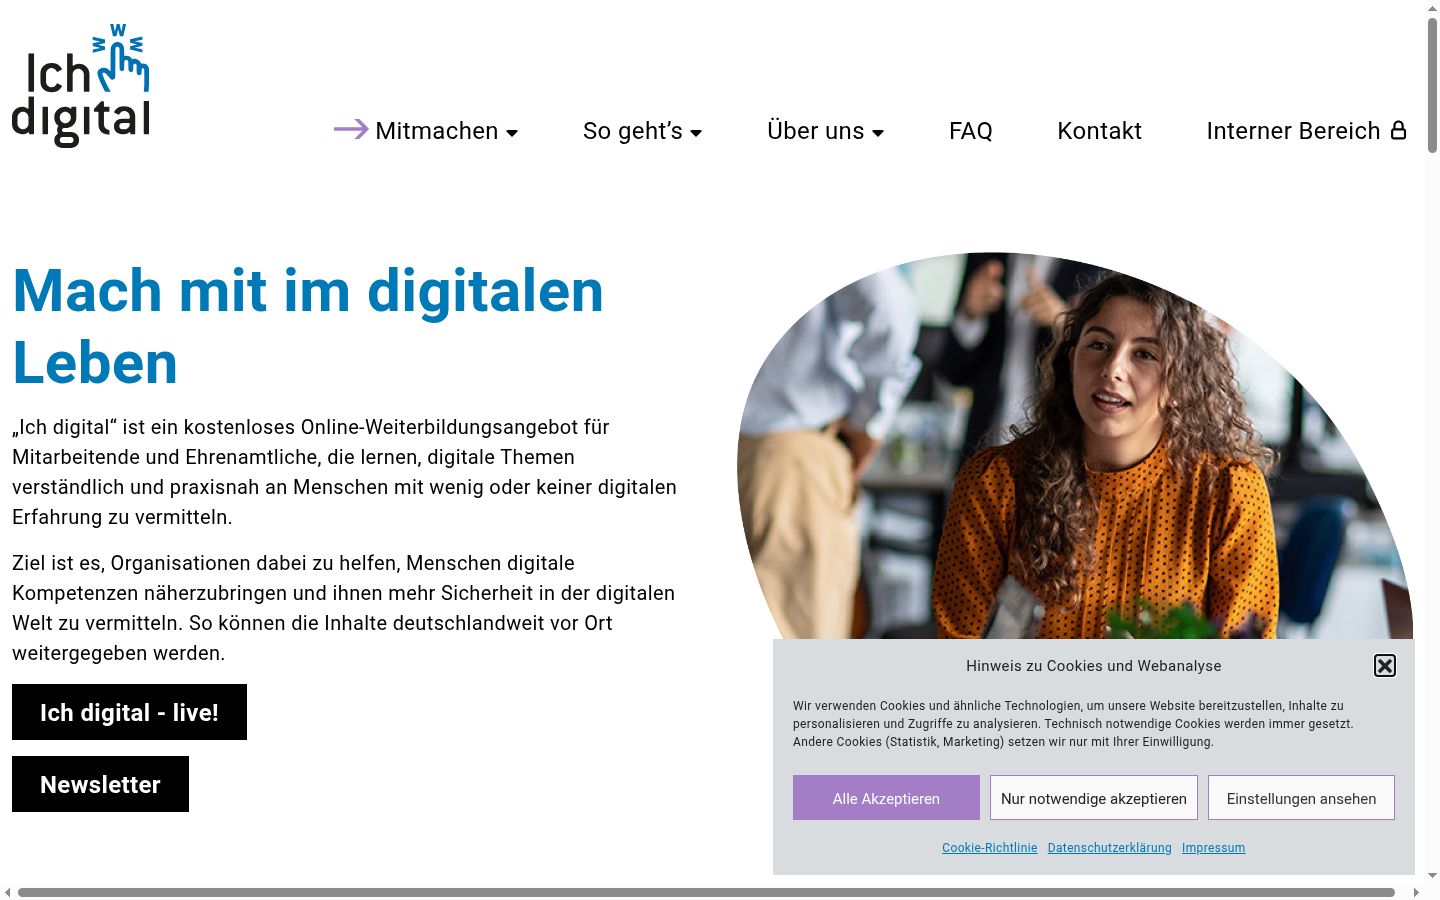Click the scroll down arrow

[1433, 876]
